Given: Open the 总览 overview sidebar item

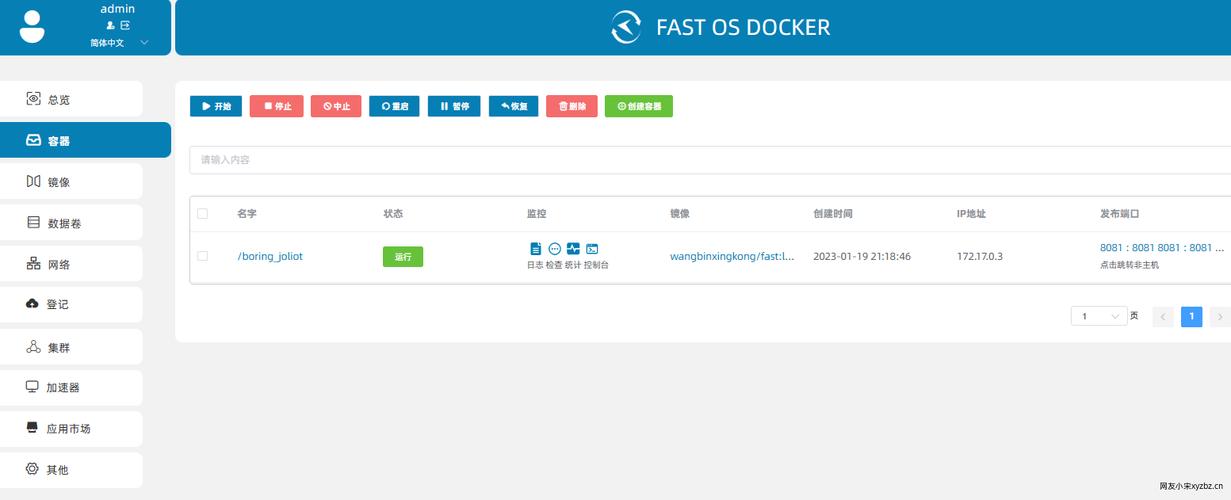Looking at the screenshot, I should tap(71, 99).
